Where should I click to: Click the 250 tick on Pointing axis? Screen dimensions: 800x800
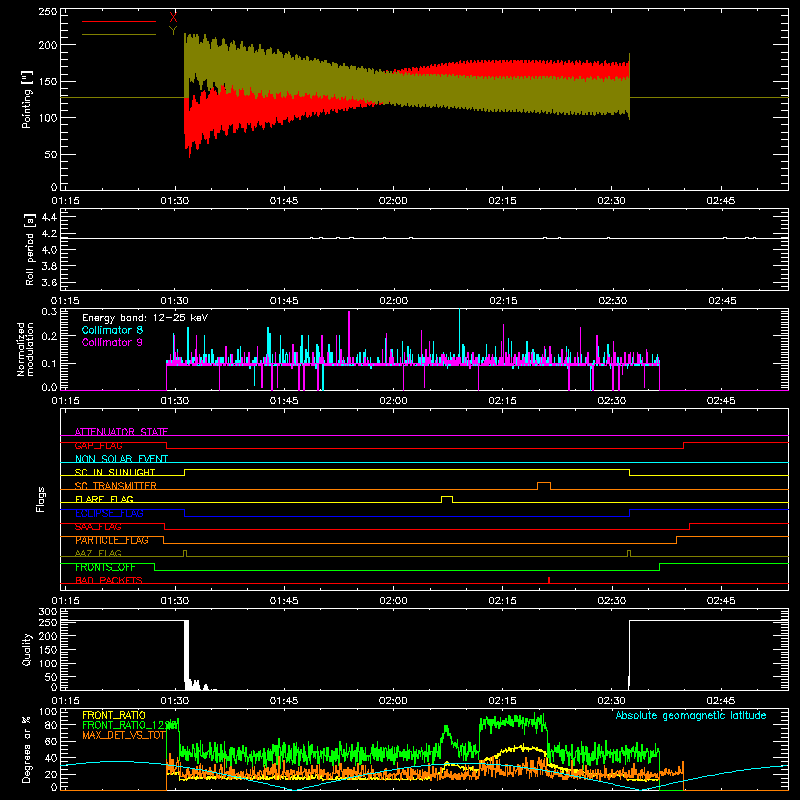(48, 12)
